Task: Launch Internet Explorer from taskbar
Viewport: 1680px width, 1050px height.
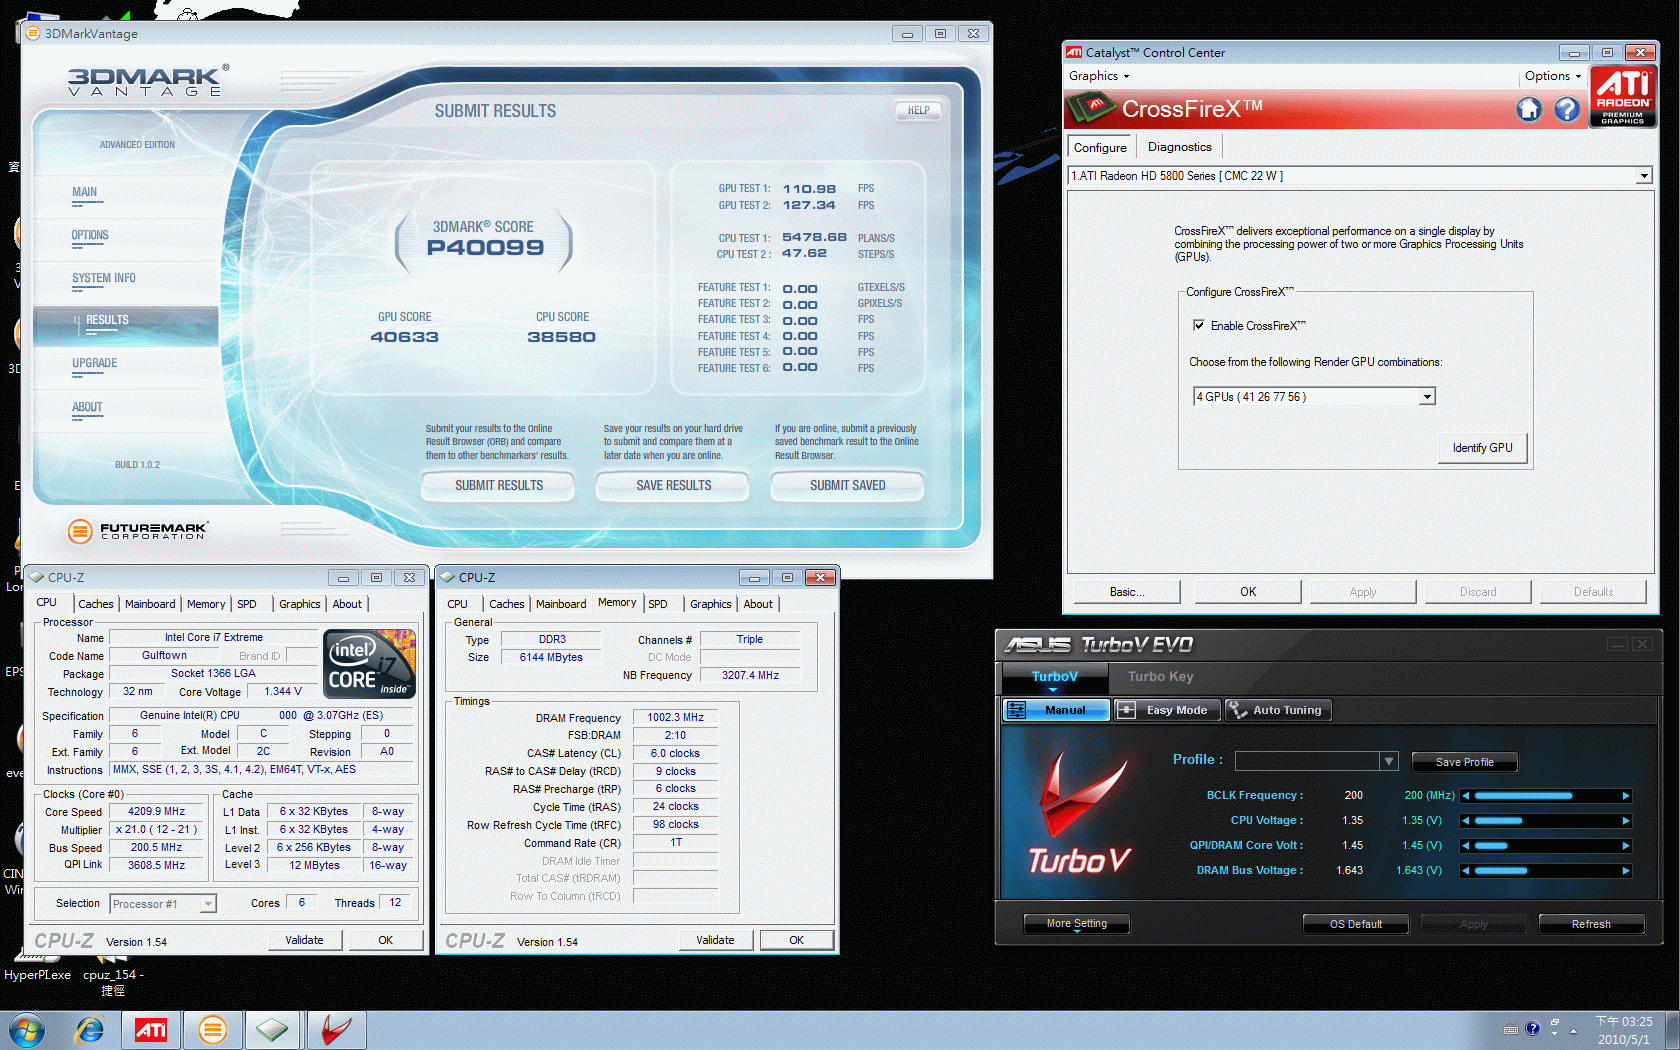Action: tap(90, 1030)
